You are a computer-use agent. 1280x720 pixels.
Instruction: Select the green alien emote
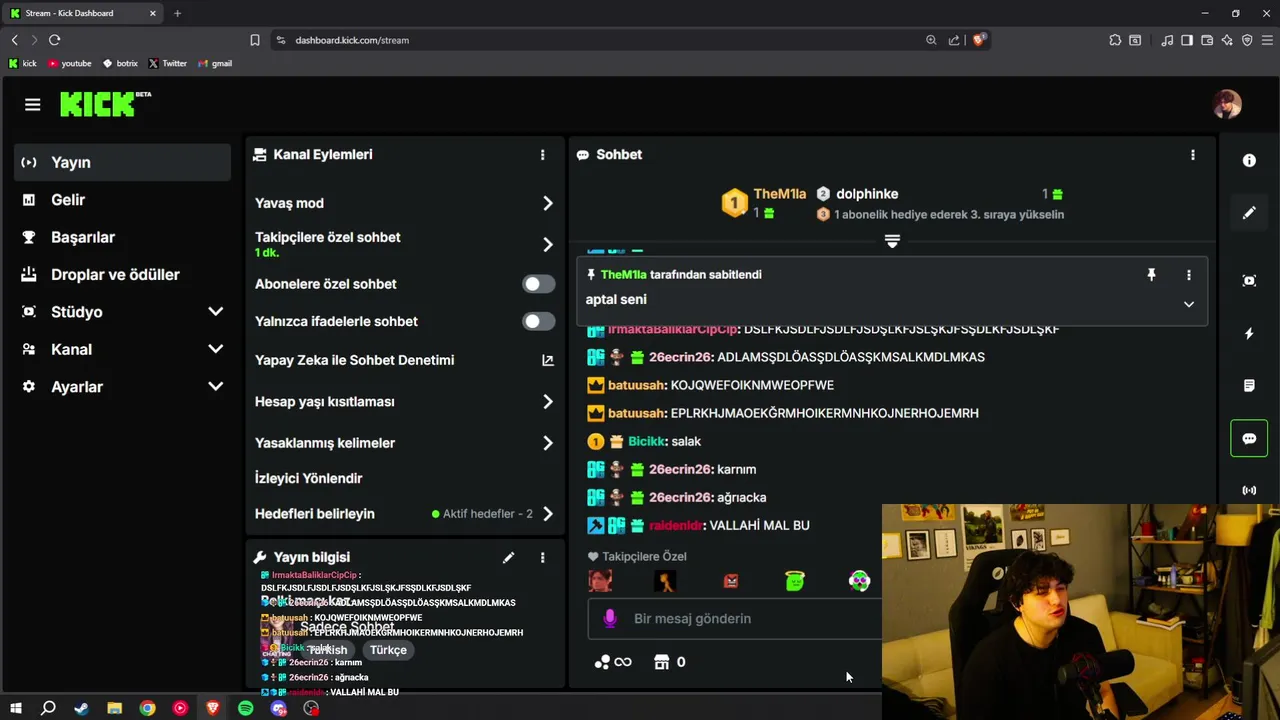coord(795,581)
